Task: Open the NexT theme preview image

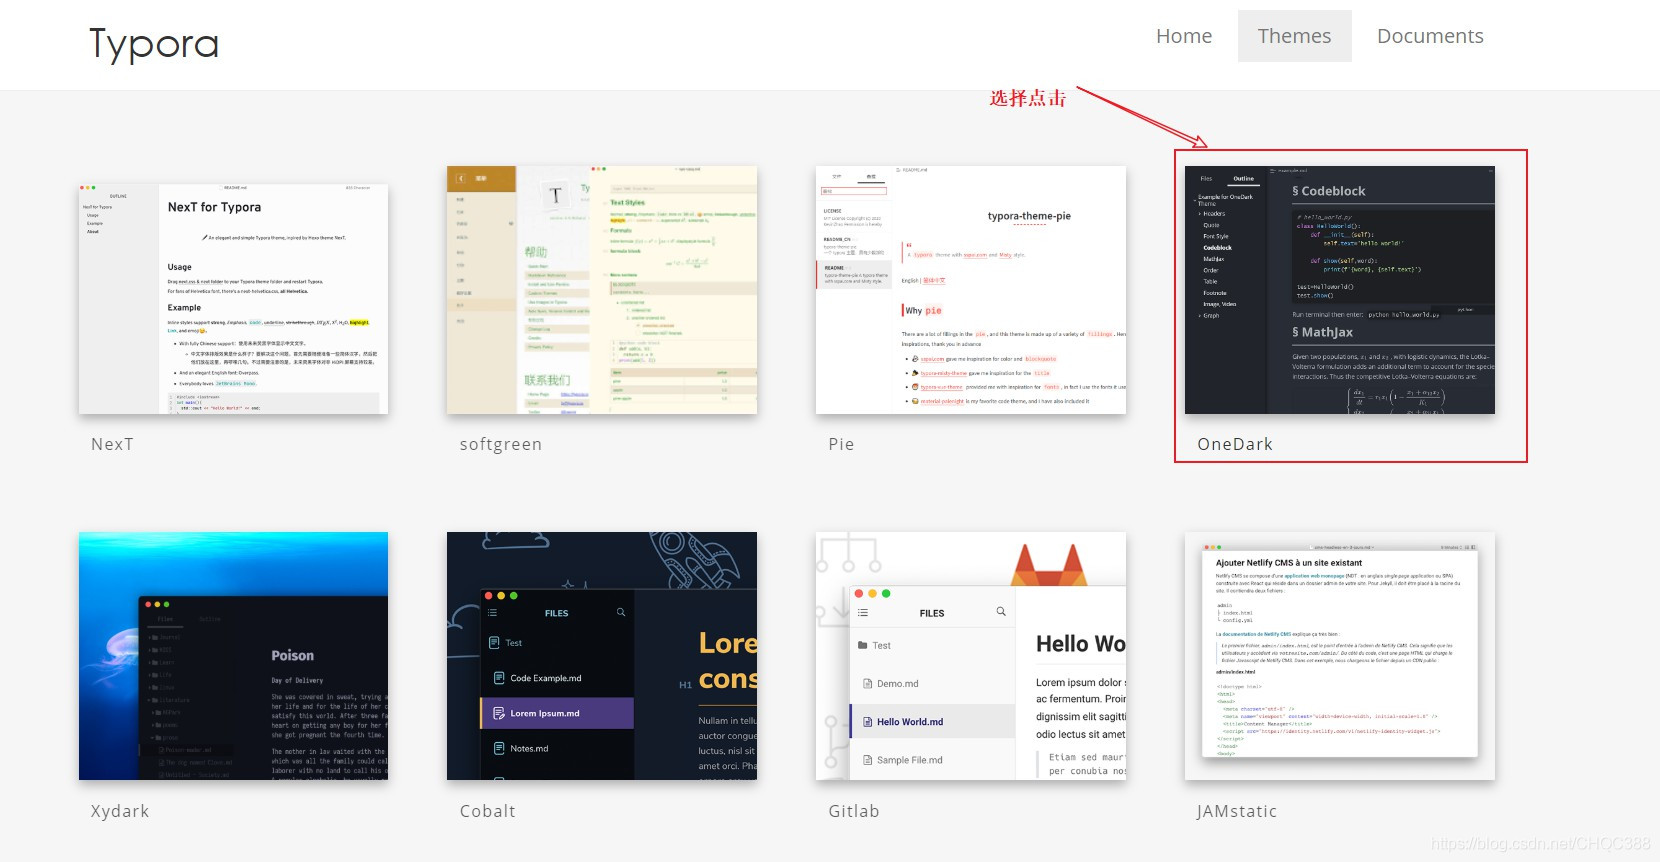Action: (233, 298)
